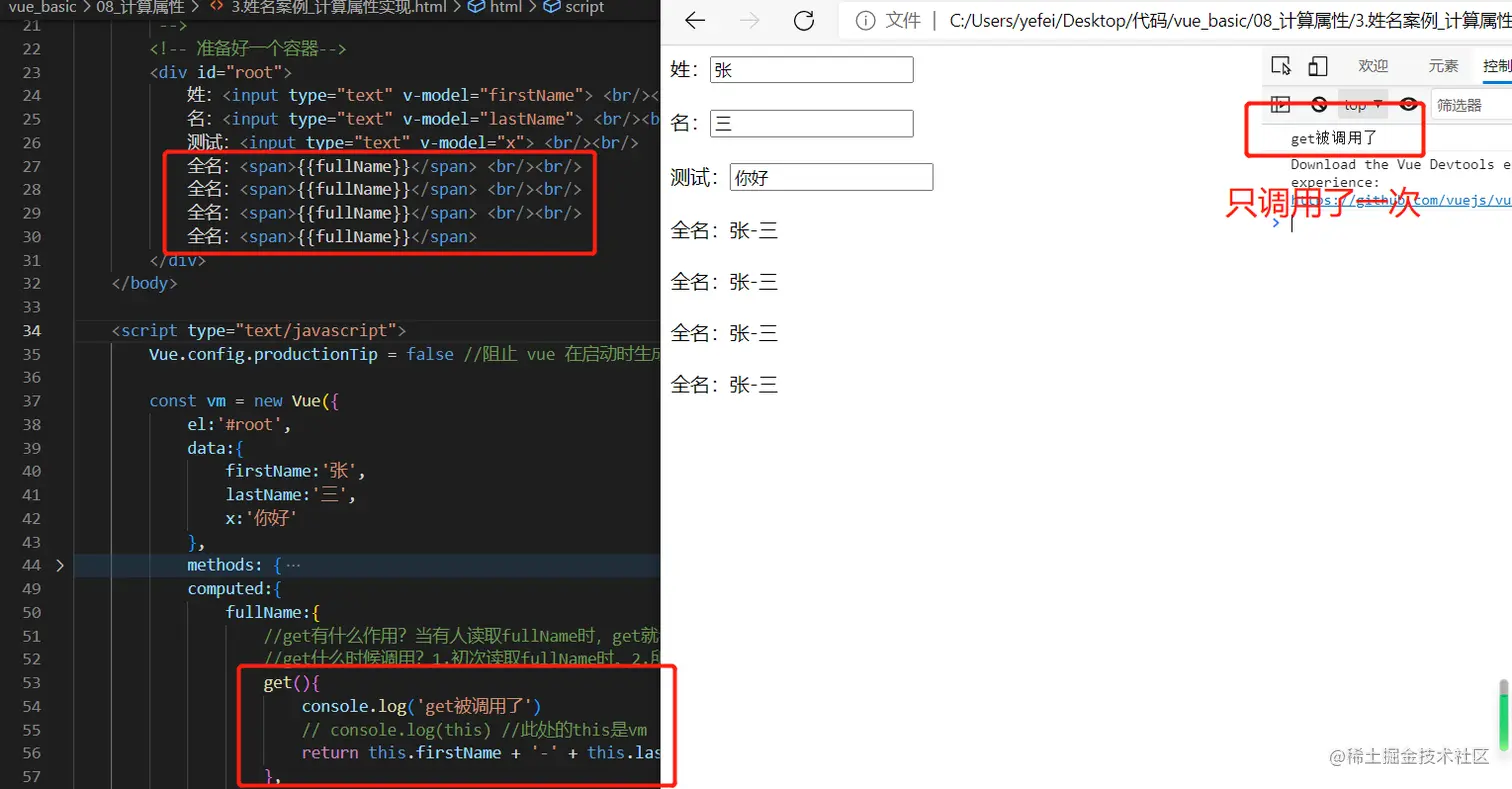Click the site info icon beside 文件
The image size is (1512, 789).
point(866,20)
